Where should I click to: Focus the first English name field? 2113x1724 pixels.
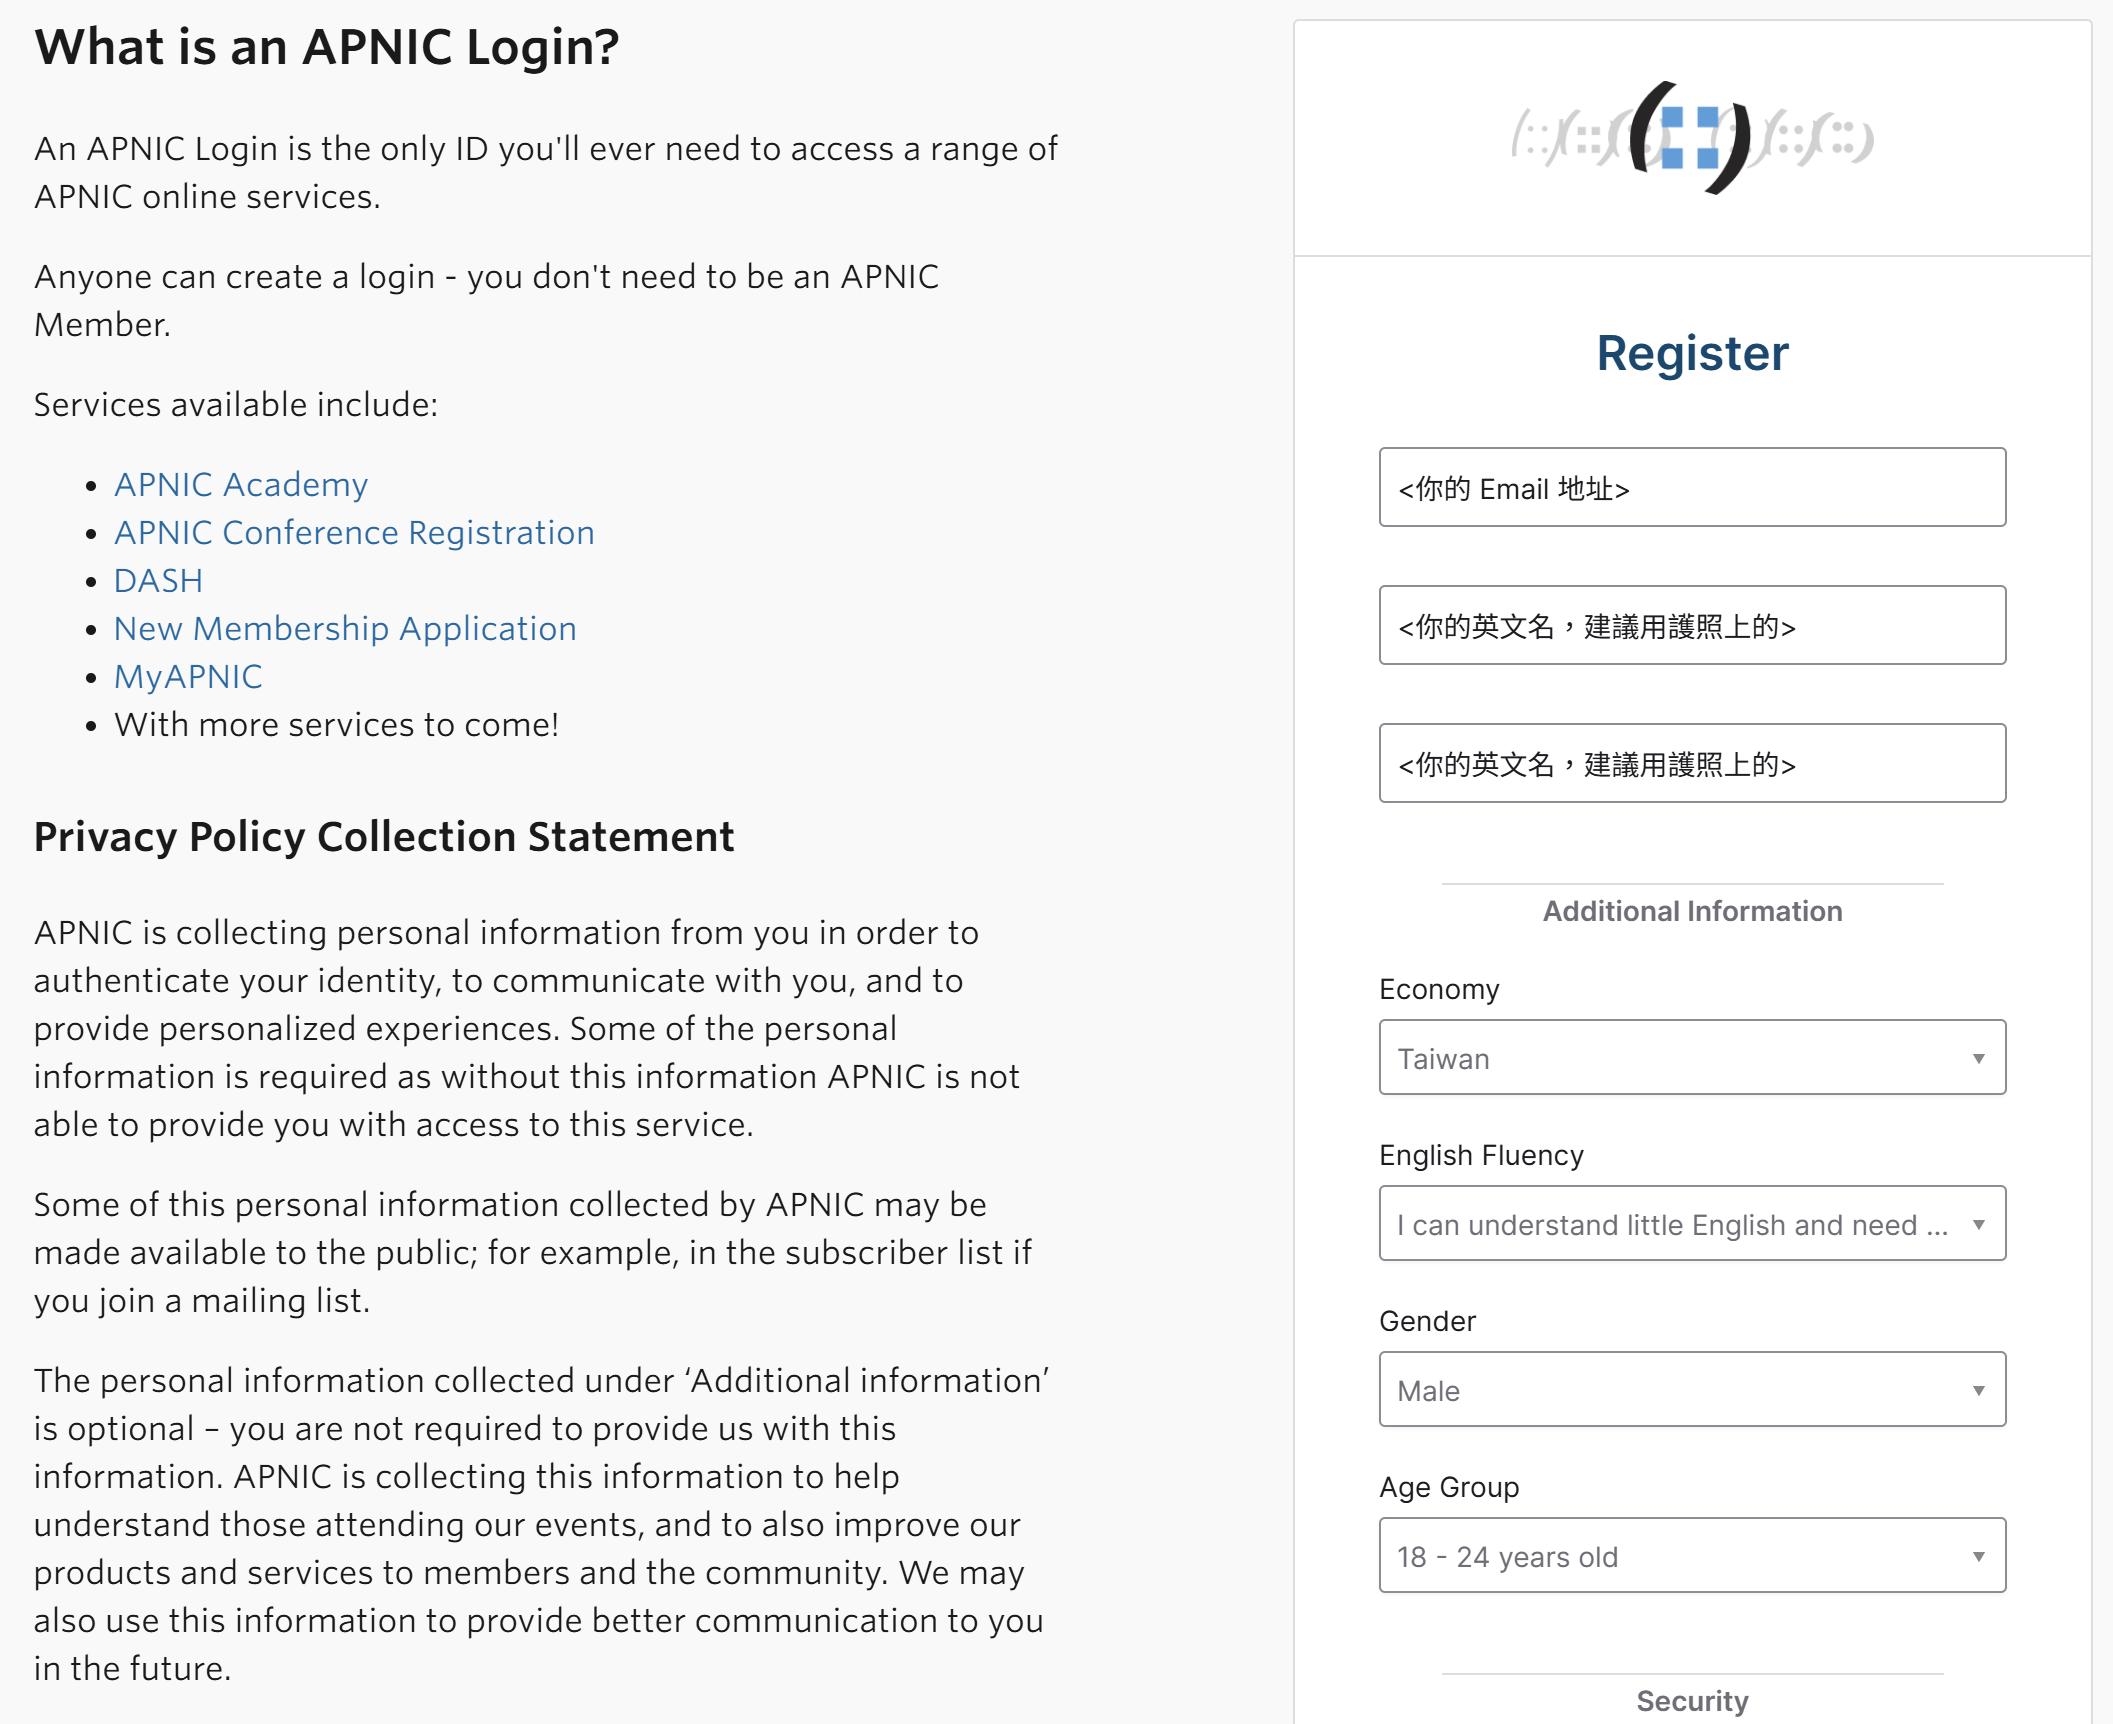1691,626
